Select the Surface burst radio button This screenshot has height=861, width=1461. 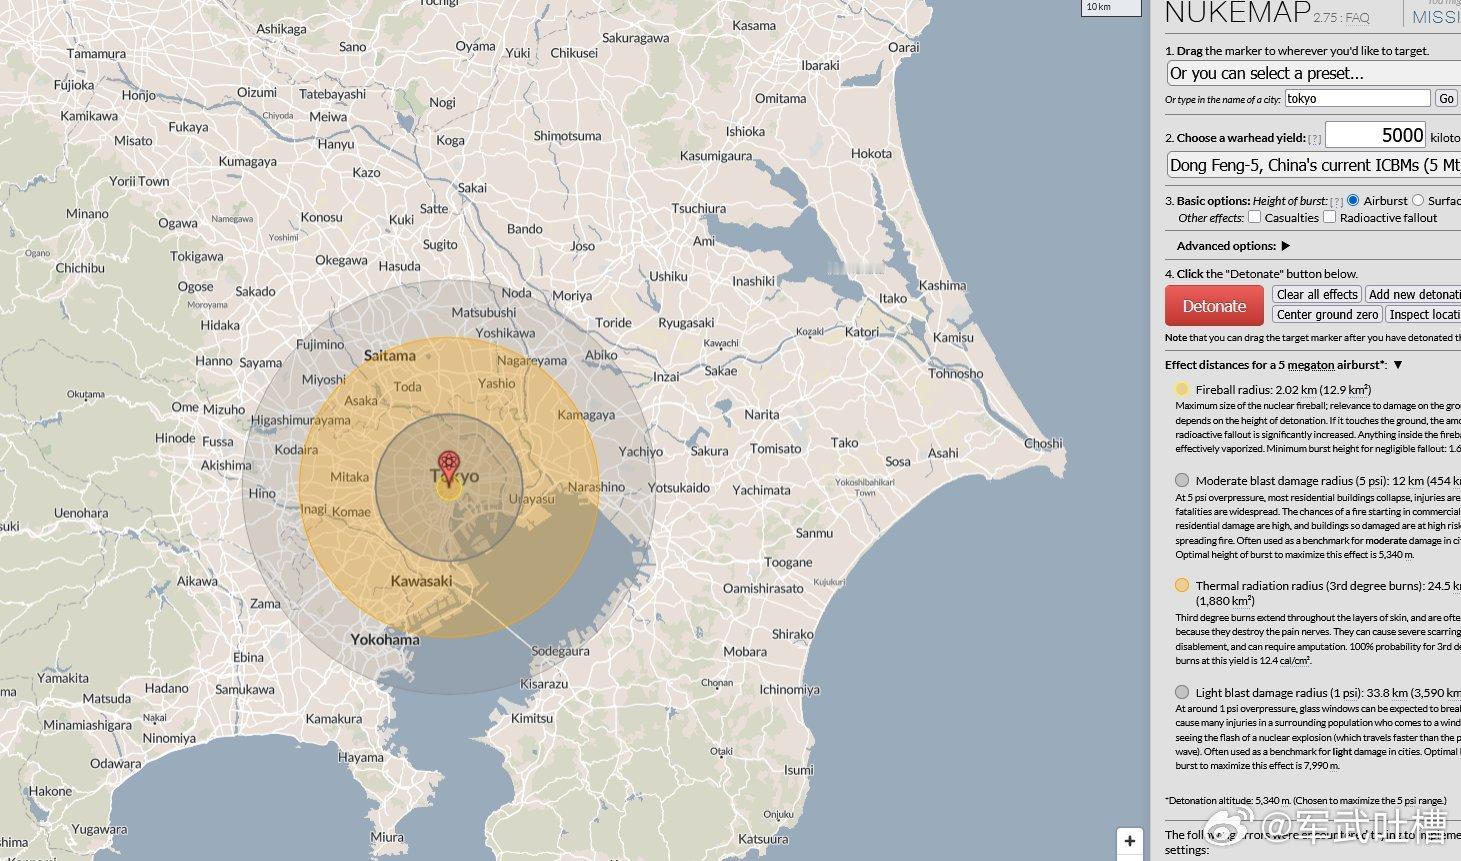click(1417, 200)
